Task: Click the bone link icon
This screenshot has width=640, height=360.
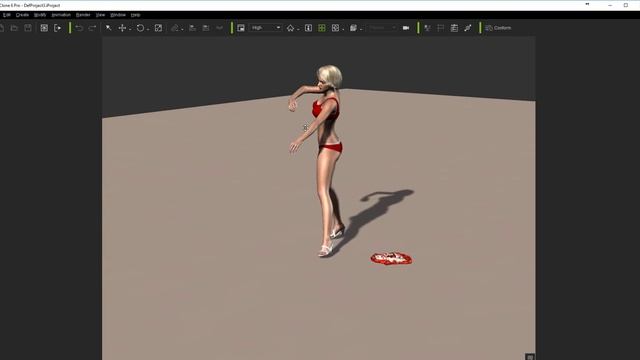Action: pos(468,28)
